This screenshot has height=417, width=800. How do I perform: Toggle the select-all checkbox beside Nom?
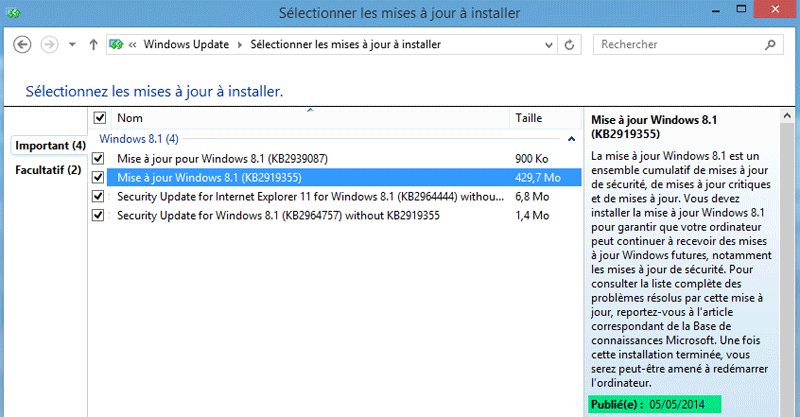pyautogui.click(x=99, y=118)
